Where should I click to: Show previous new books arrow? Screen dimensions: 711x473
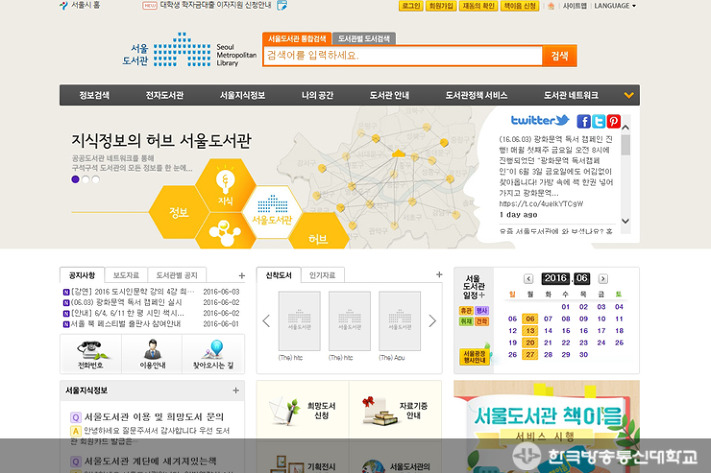click(266, 321)
